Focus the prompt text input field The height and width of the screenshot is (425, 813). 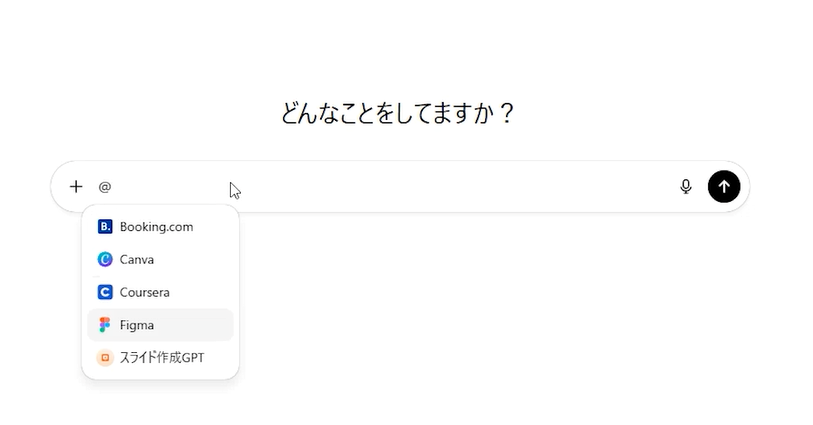coord(400,186)
